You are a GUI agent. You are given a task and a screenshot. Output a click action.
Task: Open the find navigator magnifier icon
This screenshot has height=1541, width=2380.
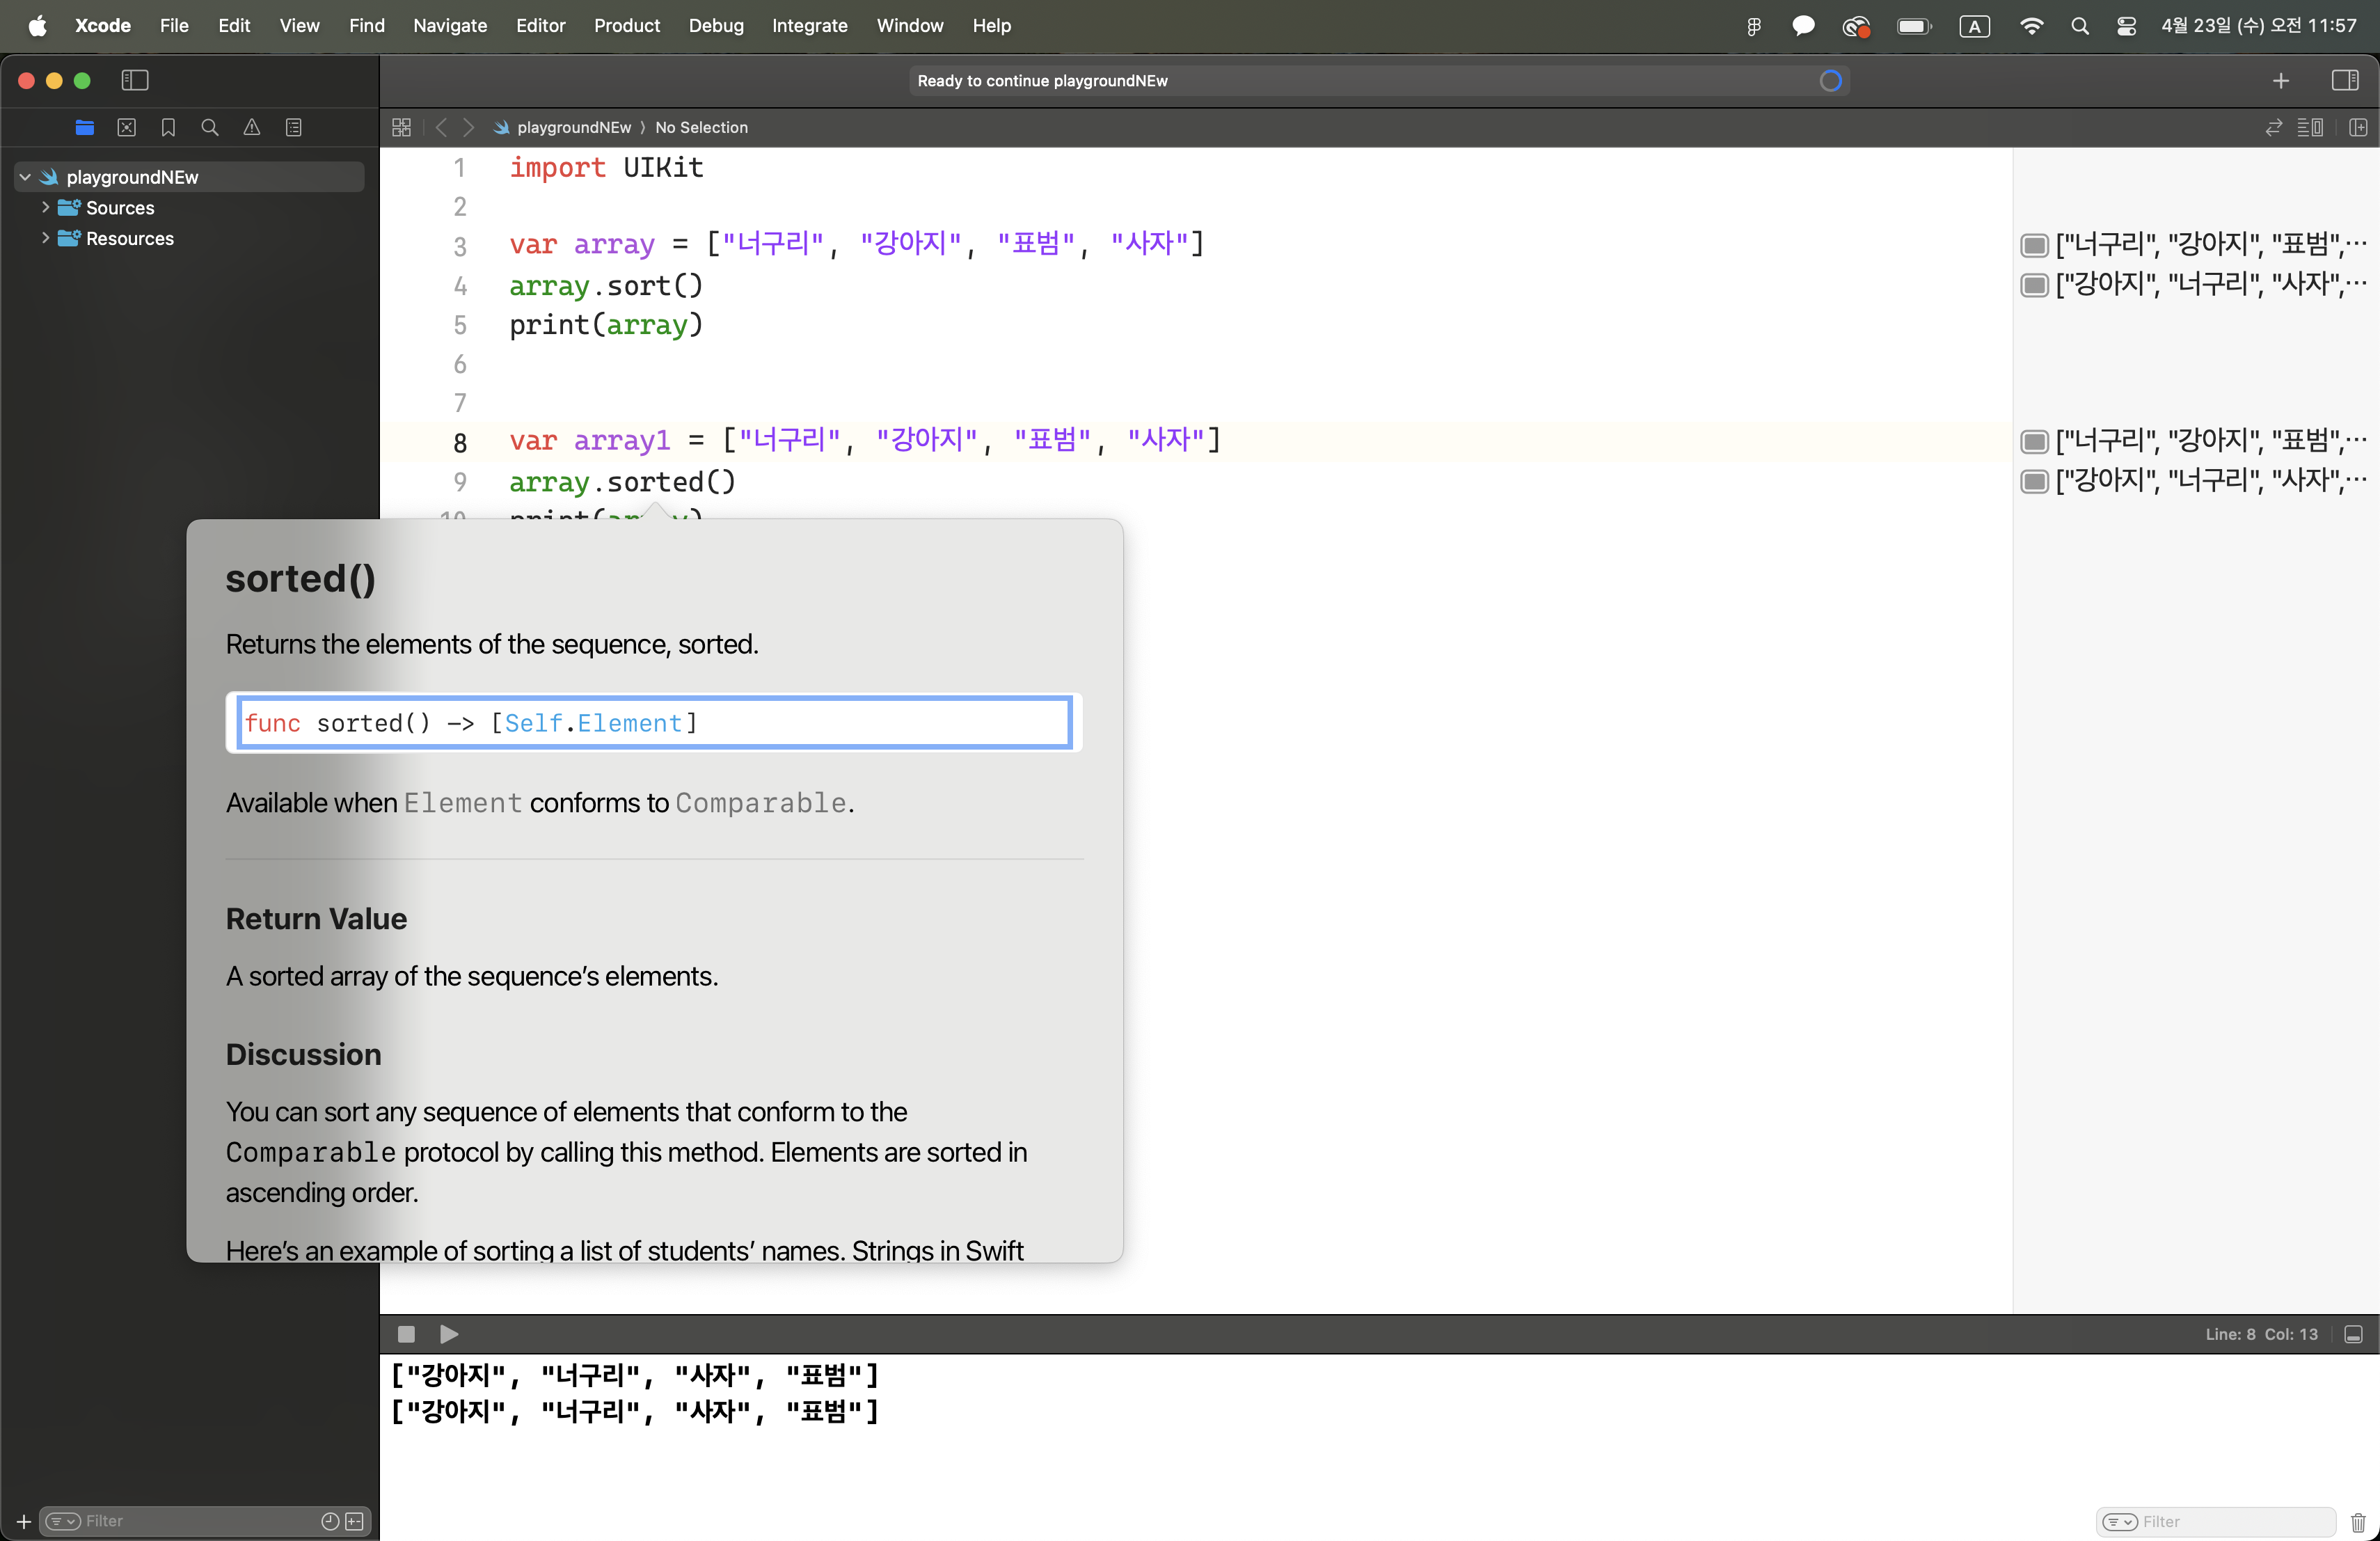[210, 127]
